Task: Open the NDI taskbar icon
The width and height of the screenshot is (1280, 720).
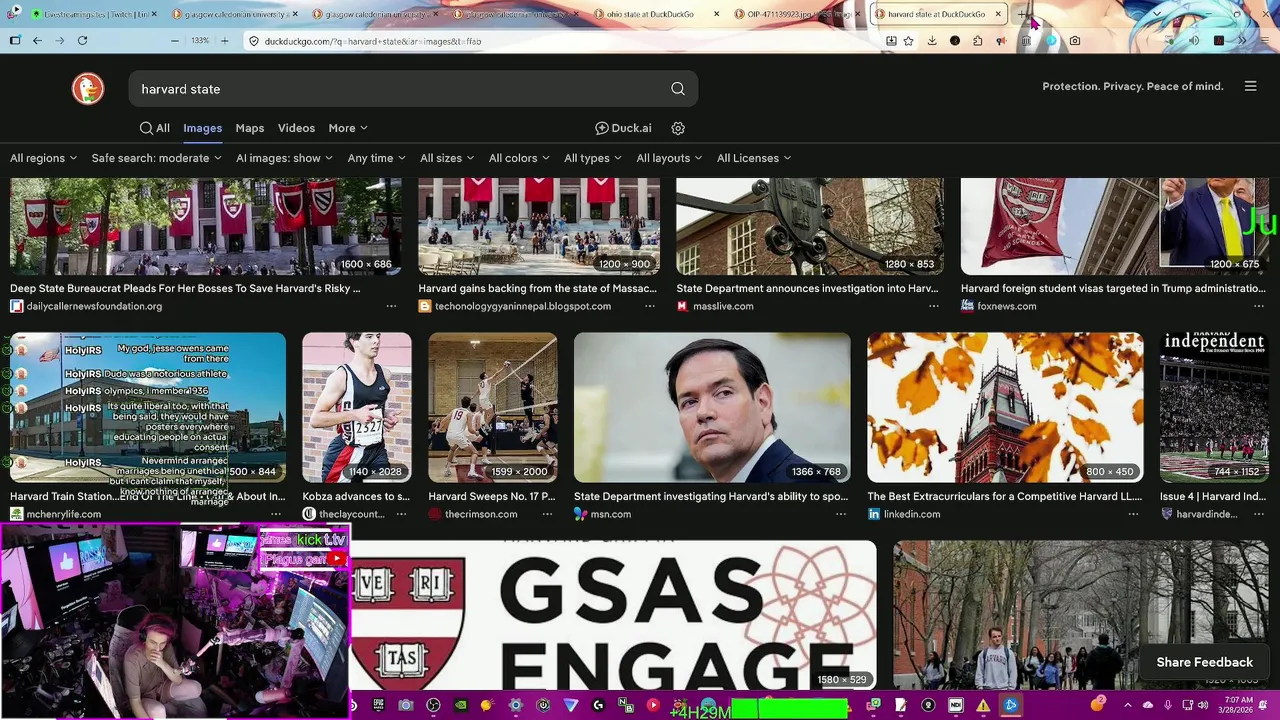Action: coord(955,705)
